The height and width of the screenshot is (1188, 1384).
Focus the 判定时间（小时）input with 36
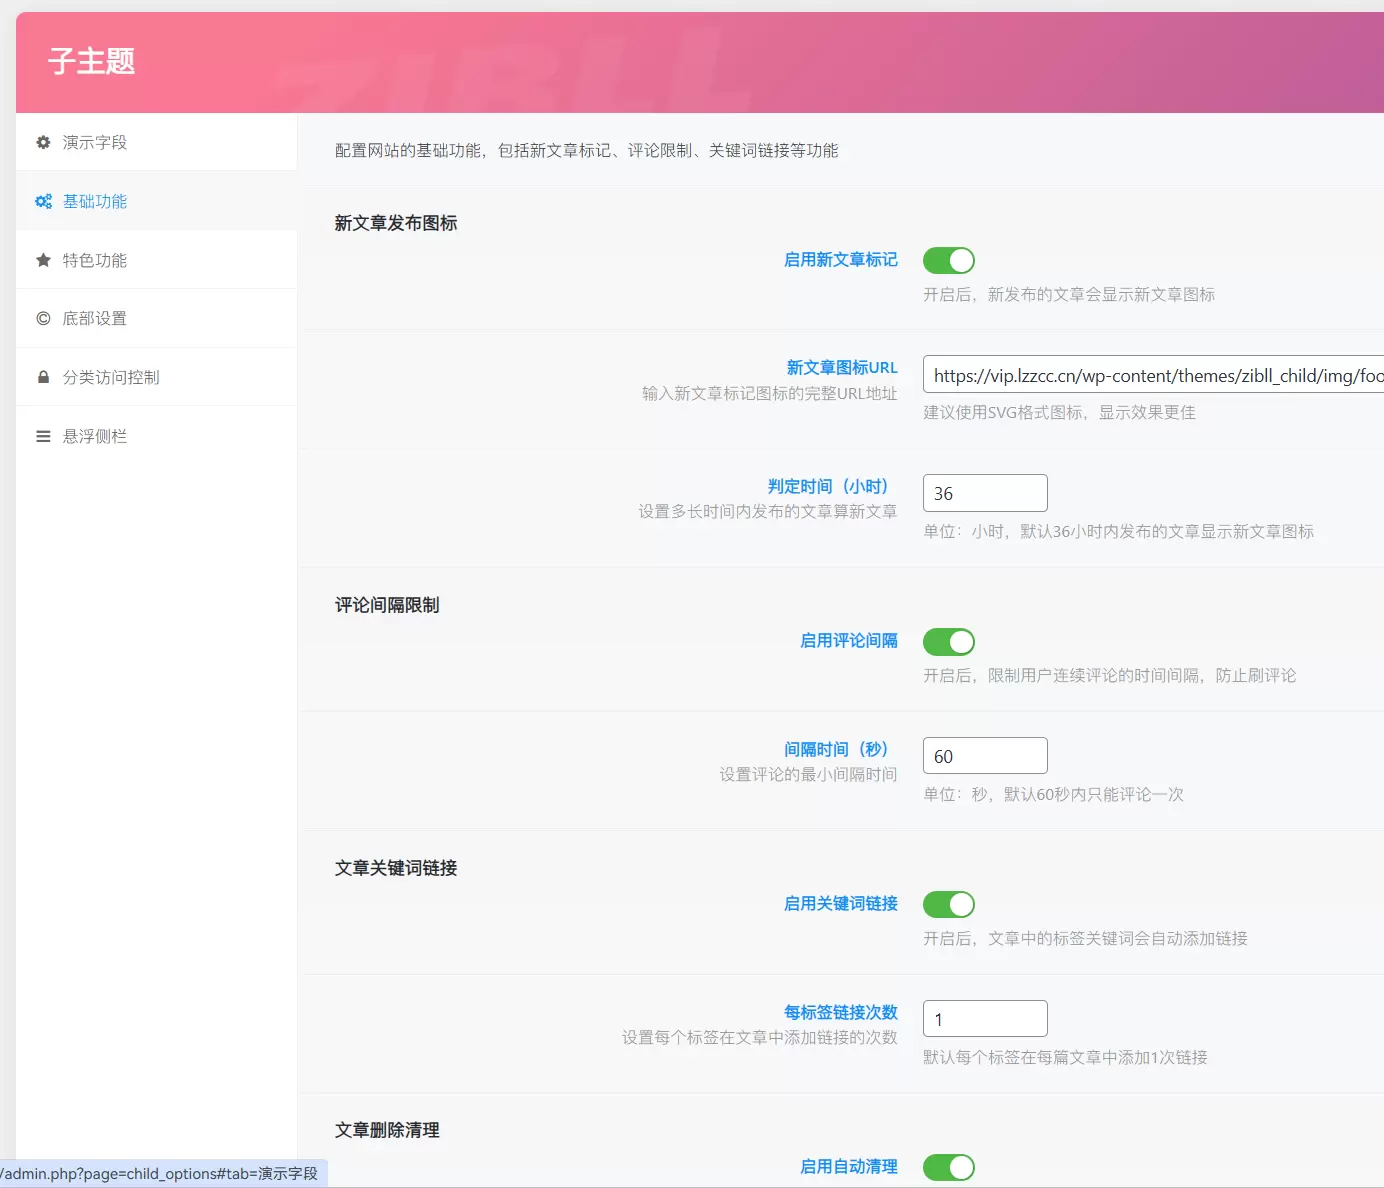pyautogui.click(x=985, y=493)
